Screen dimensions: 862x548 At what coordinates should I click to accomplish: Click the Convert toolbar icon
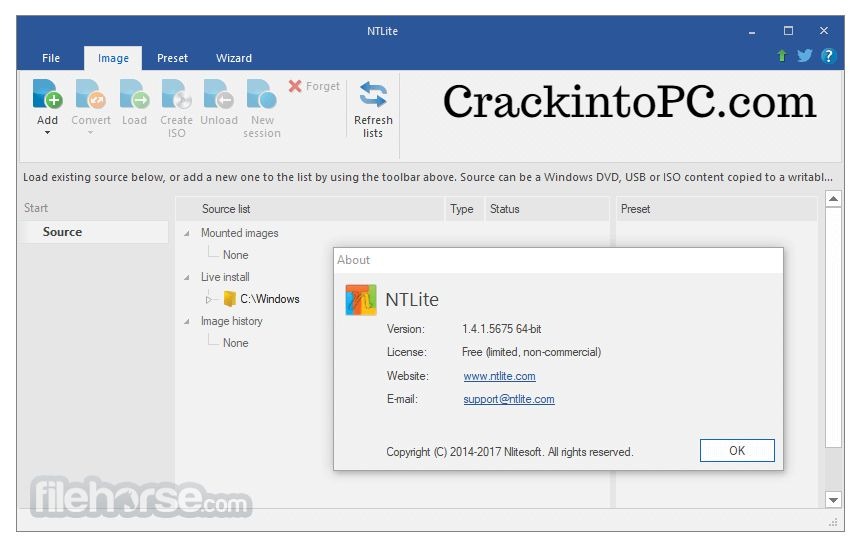click(x=91, y=93)
